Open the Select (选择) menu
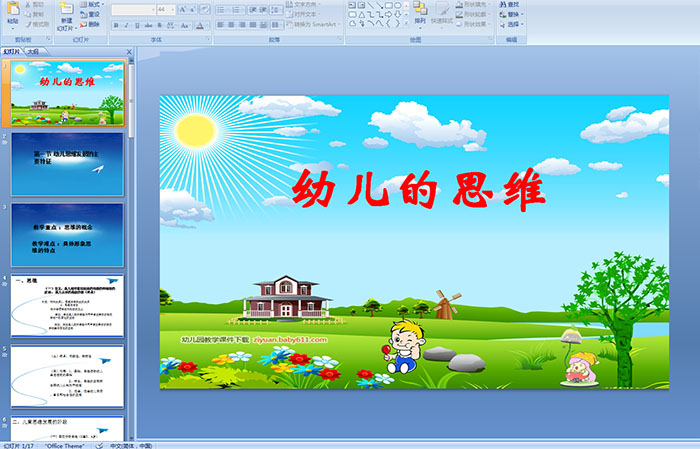Screen dimensions: 700x449 click(511, 24)
